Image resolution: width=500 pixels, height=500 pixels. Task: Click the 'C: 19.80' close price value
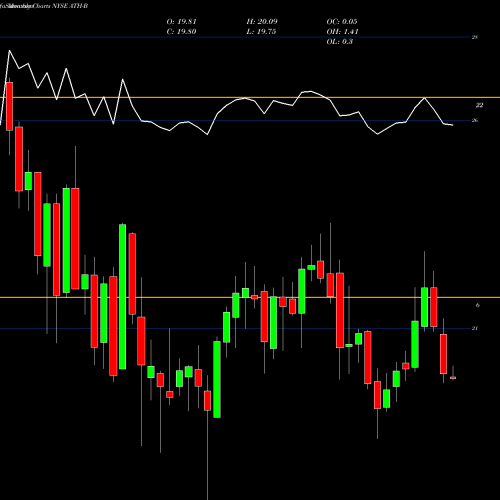[x=181, y=32]
